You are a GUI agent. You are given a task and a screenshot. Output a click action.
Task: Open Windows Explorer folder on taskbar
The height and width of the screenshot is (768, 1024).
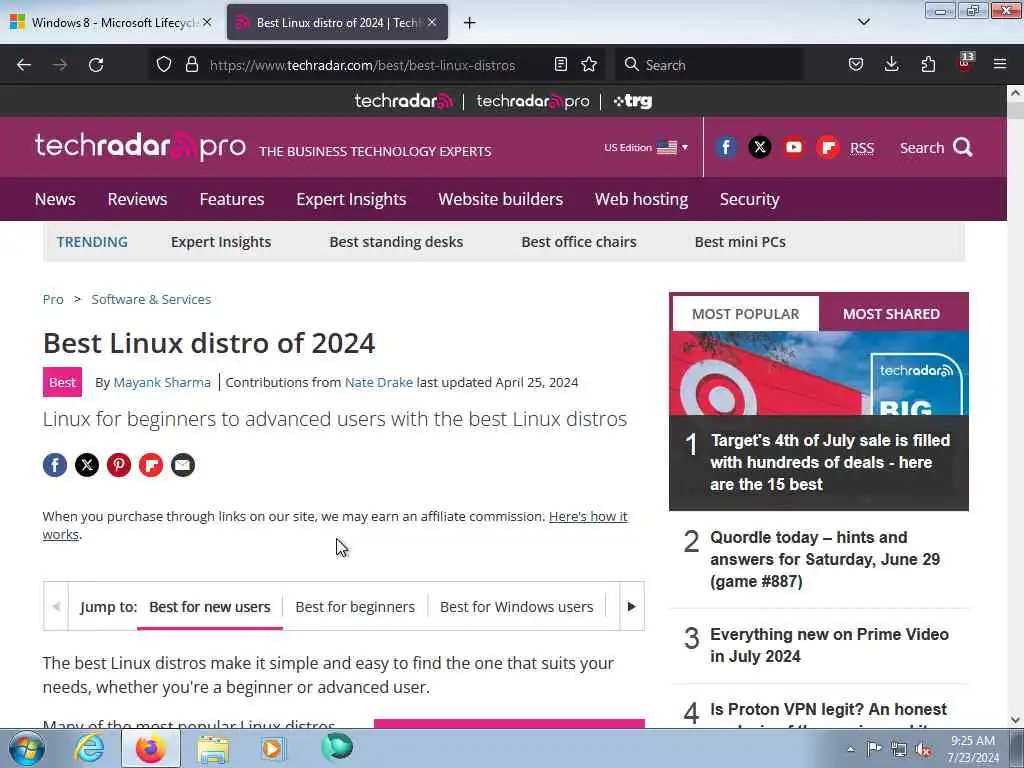tap(213, 748)
